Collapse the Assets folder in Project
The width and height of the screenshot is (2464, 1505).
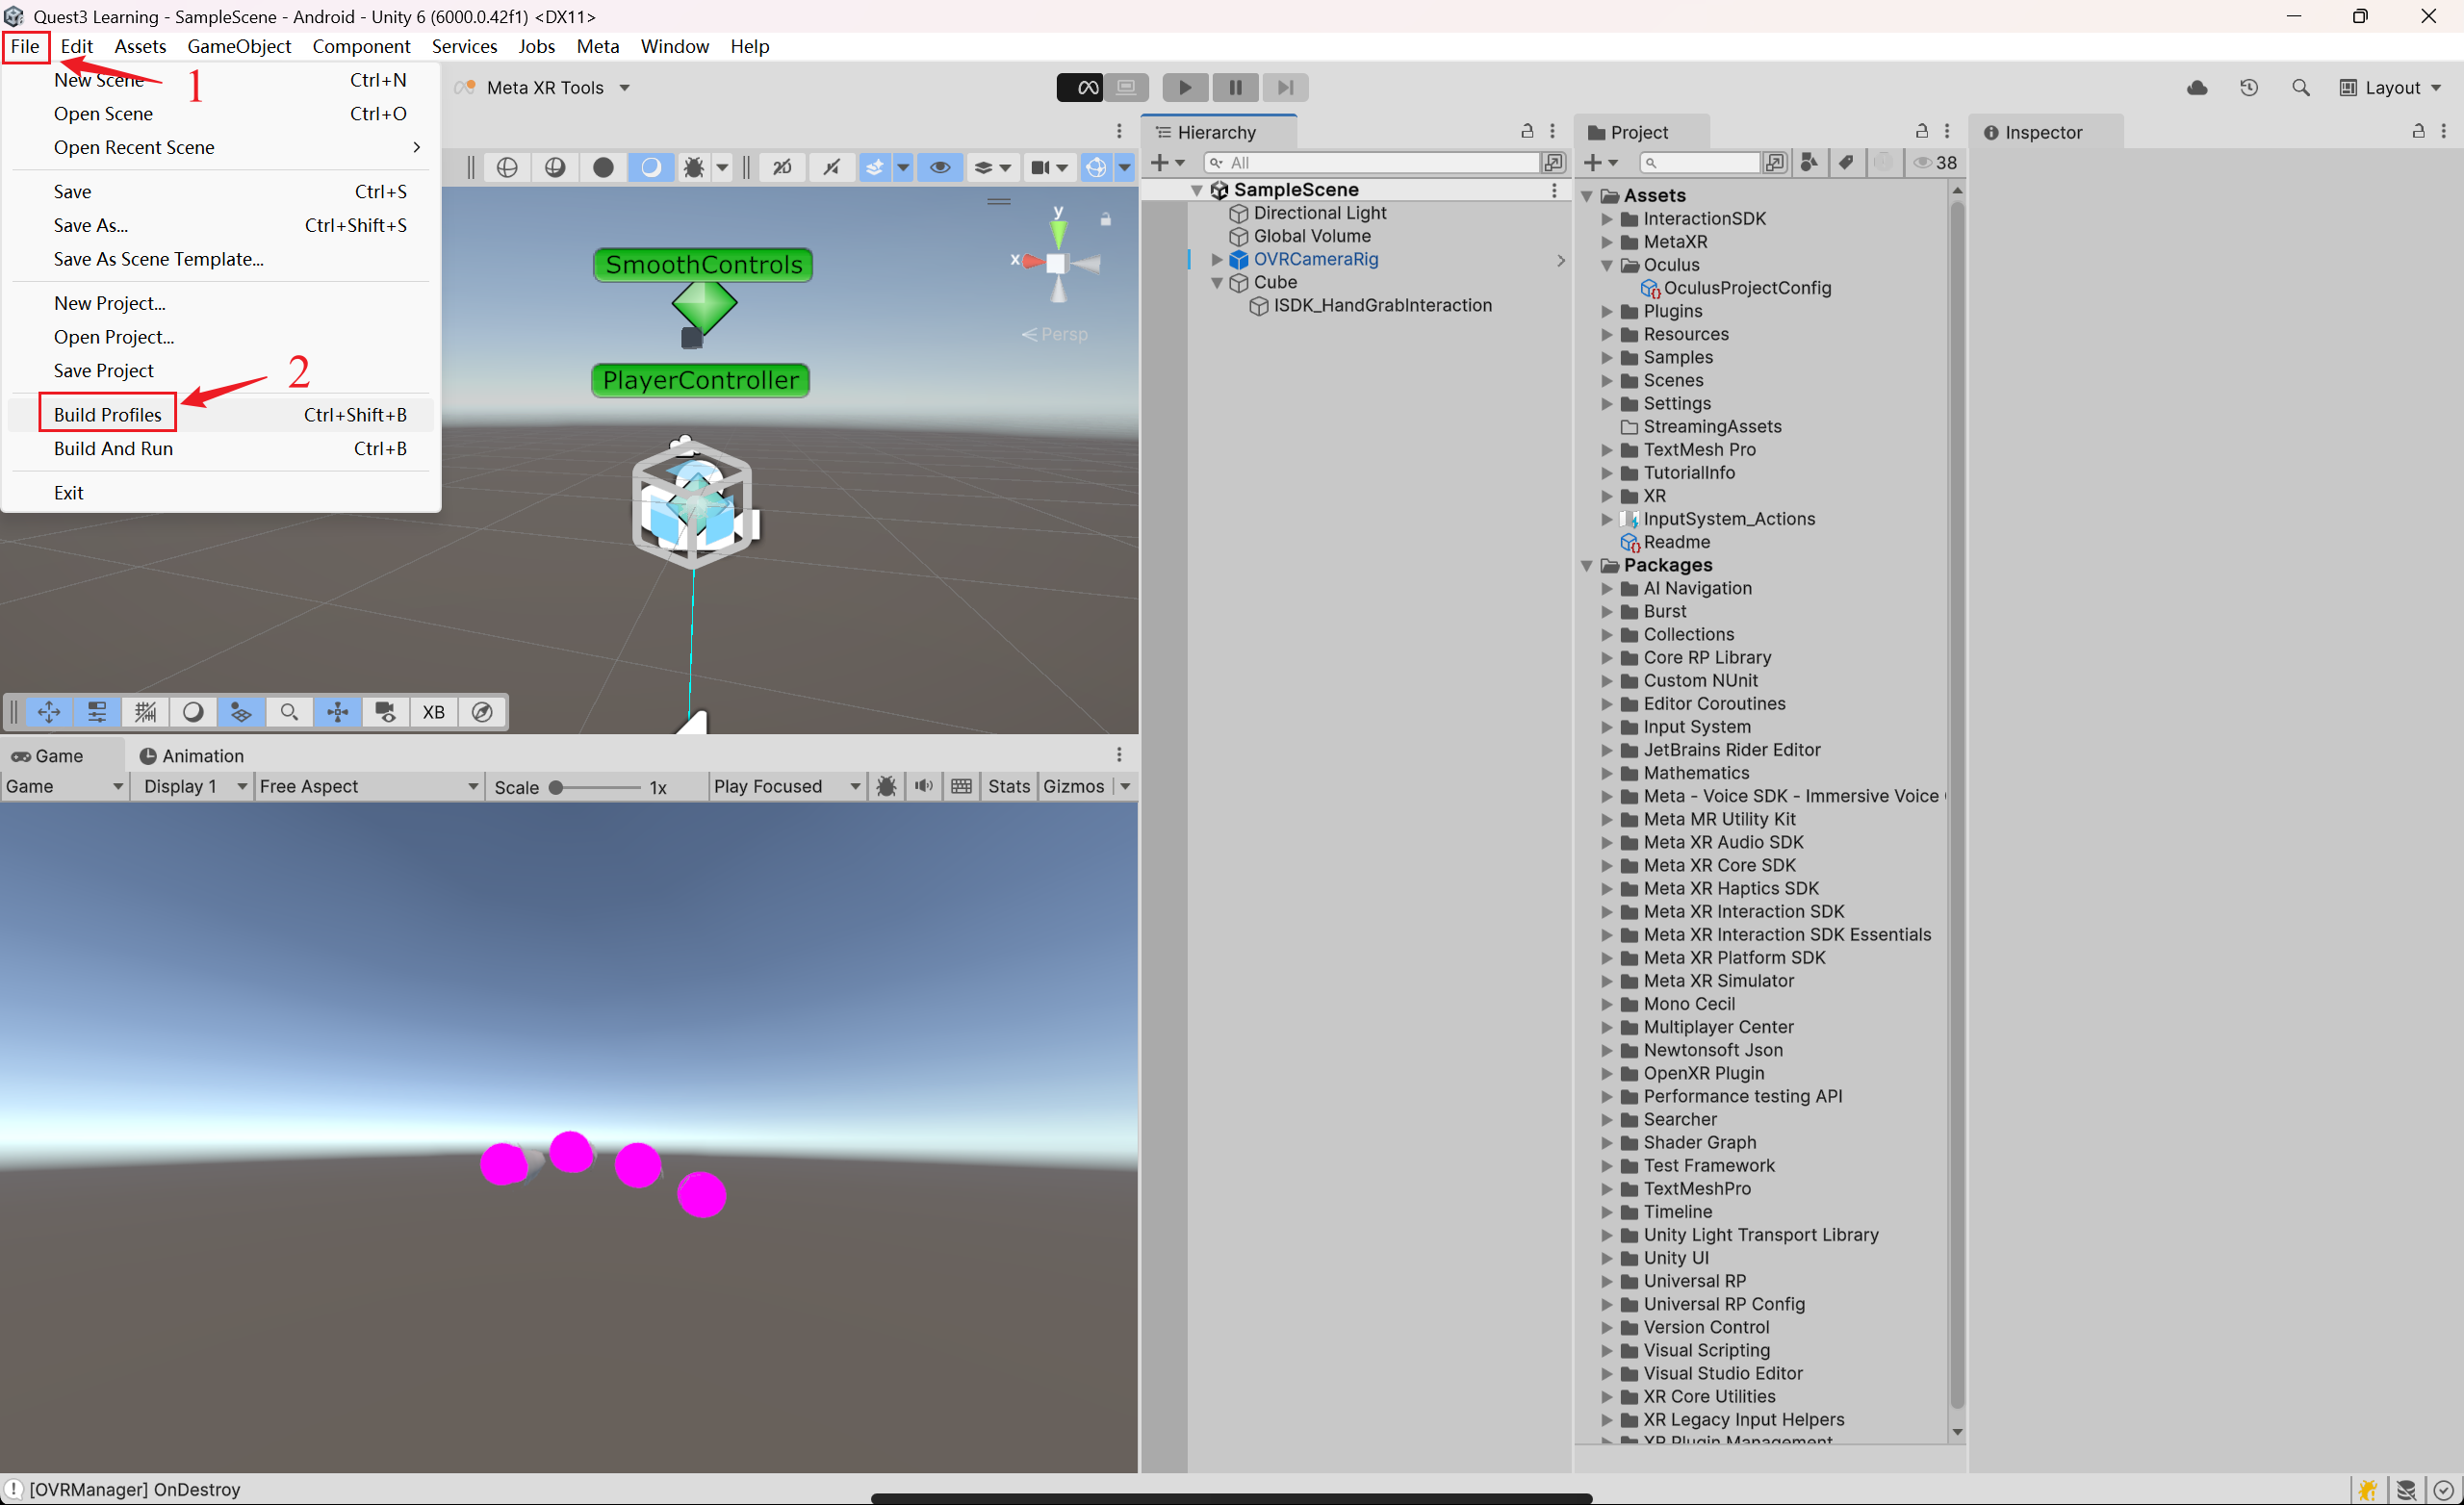pyautogui.click(x=1587, y=196)
